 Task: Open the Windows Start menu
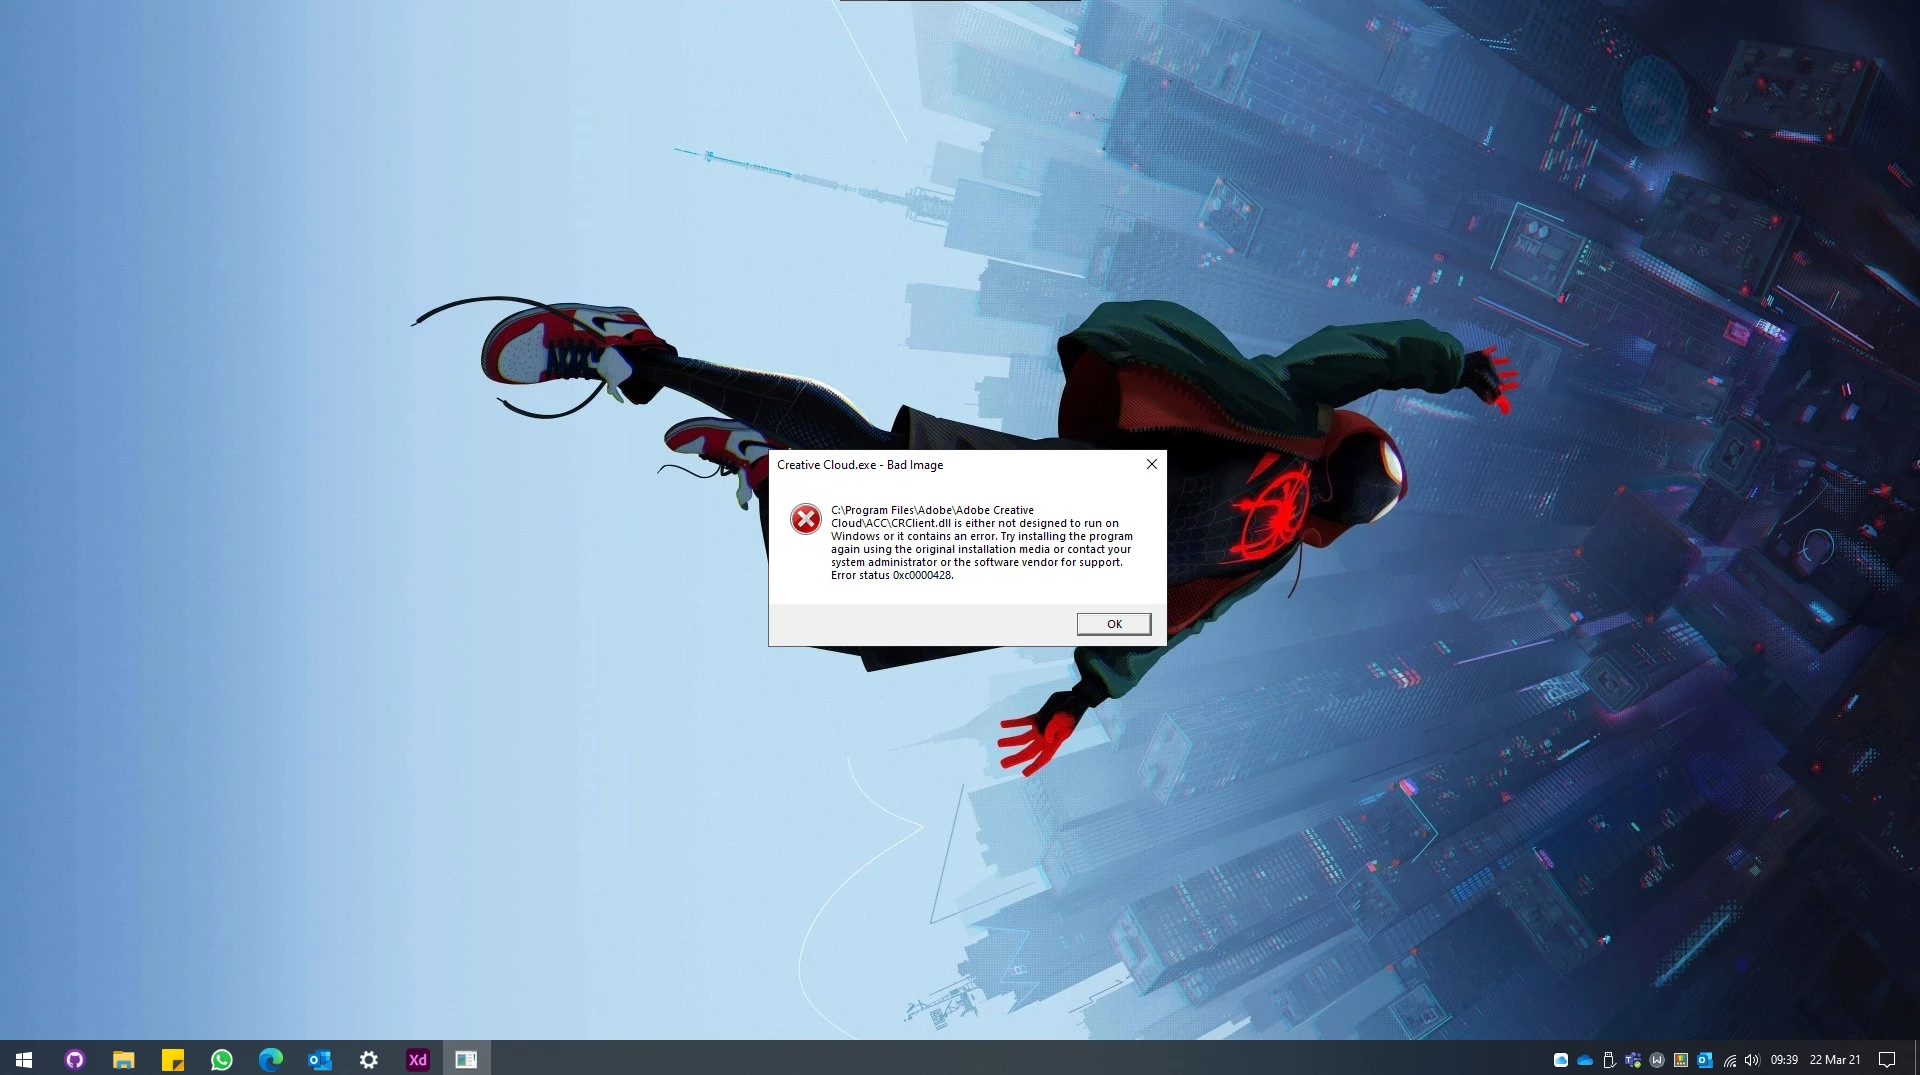point(24,1059)
